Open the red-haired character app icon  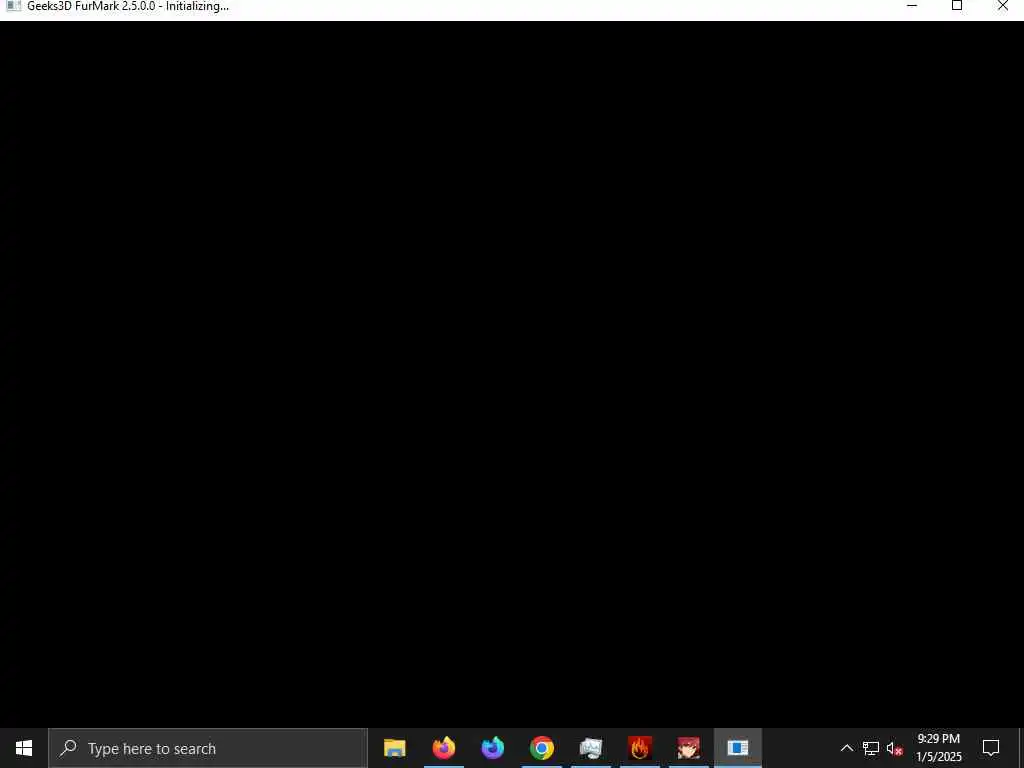[688, 748]
